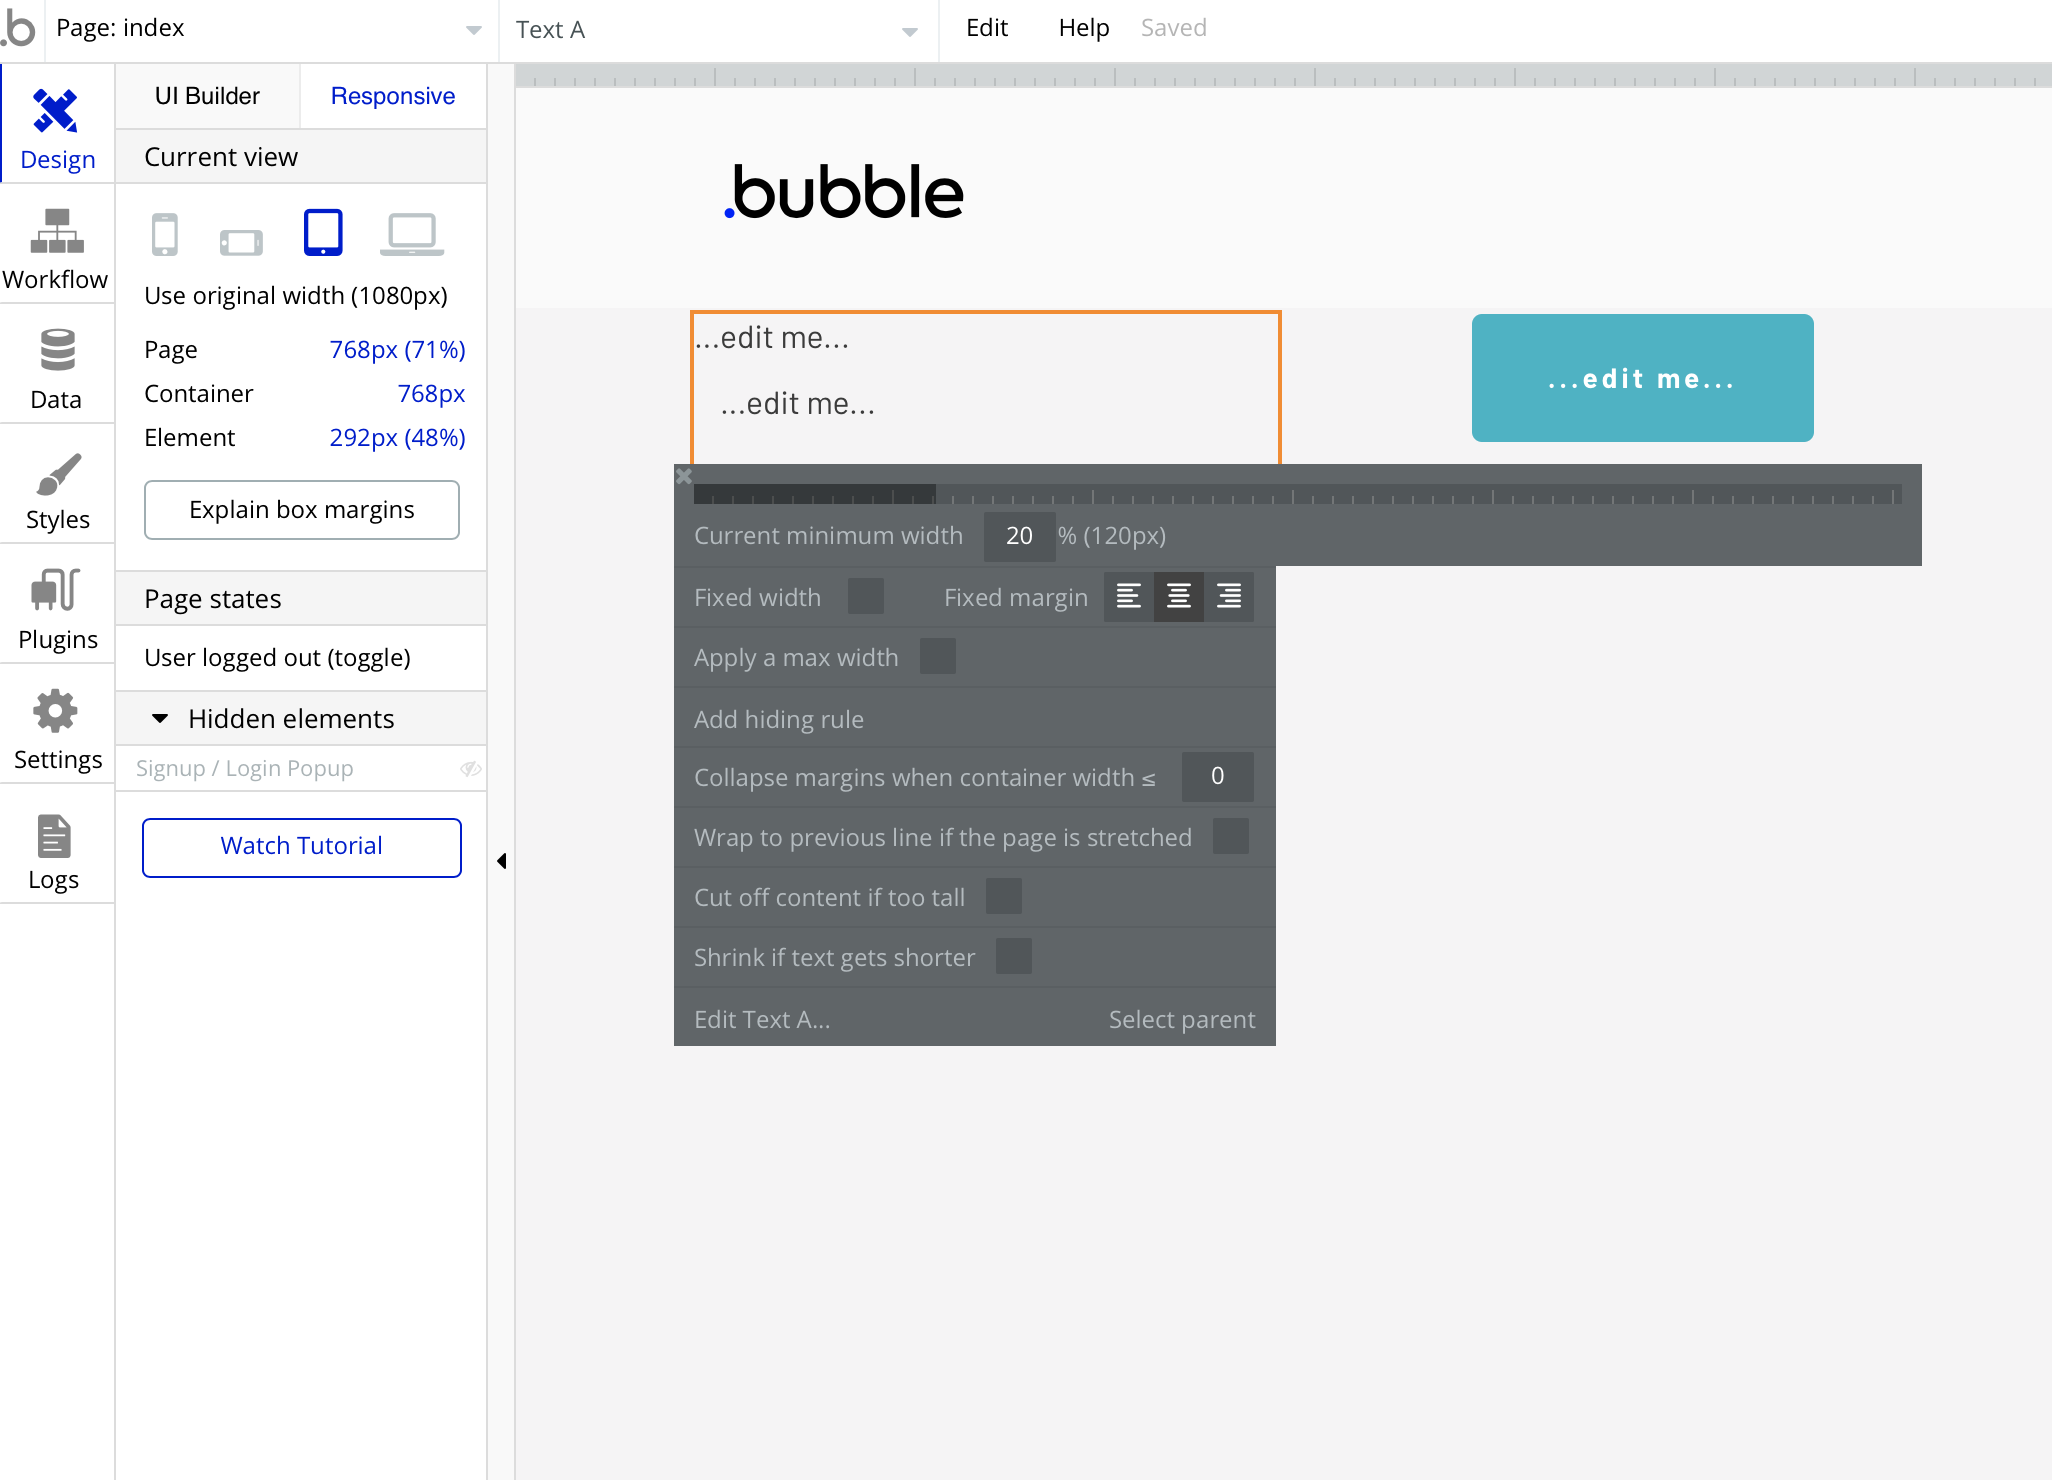Image resolution: width=2052 pixels, height=1480 pixels.
Task: Click the Watch Tutorial button
Action: coord(301,847)
